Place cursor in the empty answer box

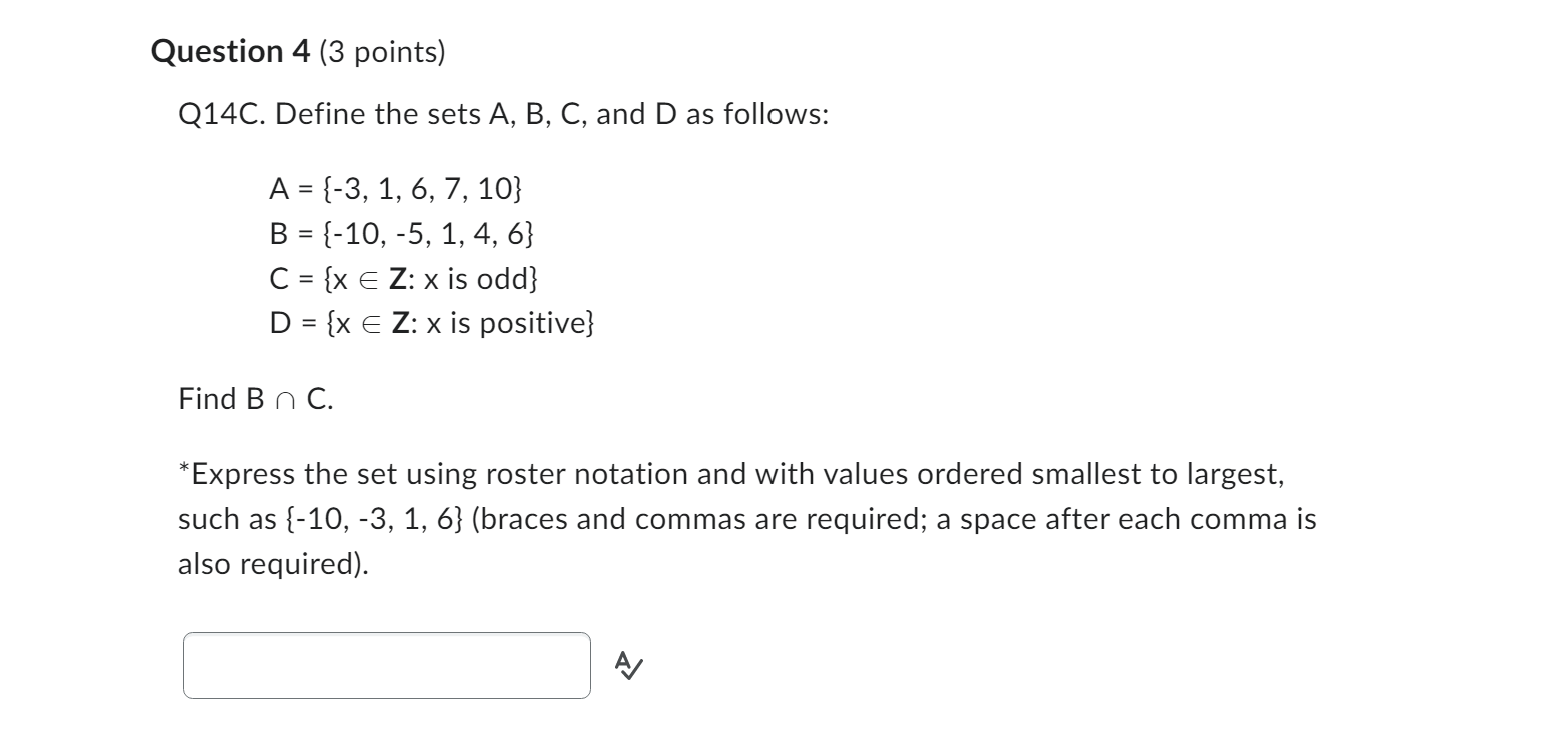point(386,663)
